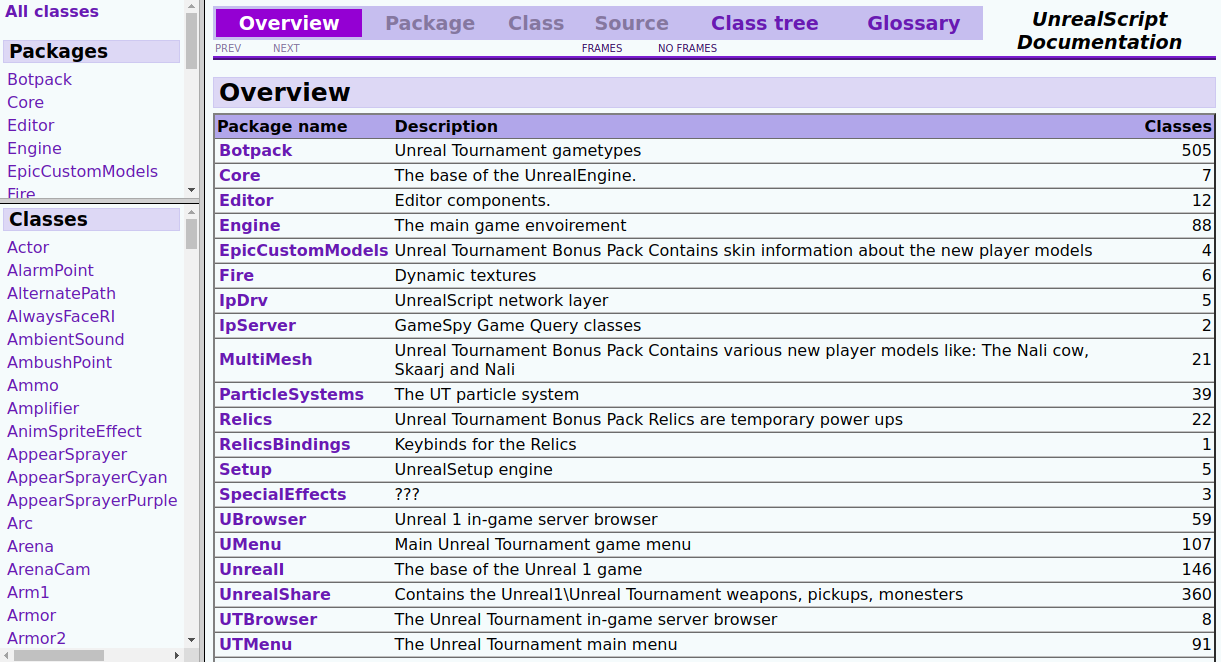1221x662 pixels.
Task: Open the IpDrv package
Action: click(244, 301)
